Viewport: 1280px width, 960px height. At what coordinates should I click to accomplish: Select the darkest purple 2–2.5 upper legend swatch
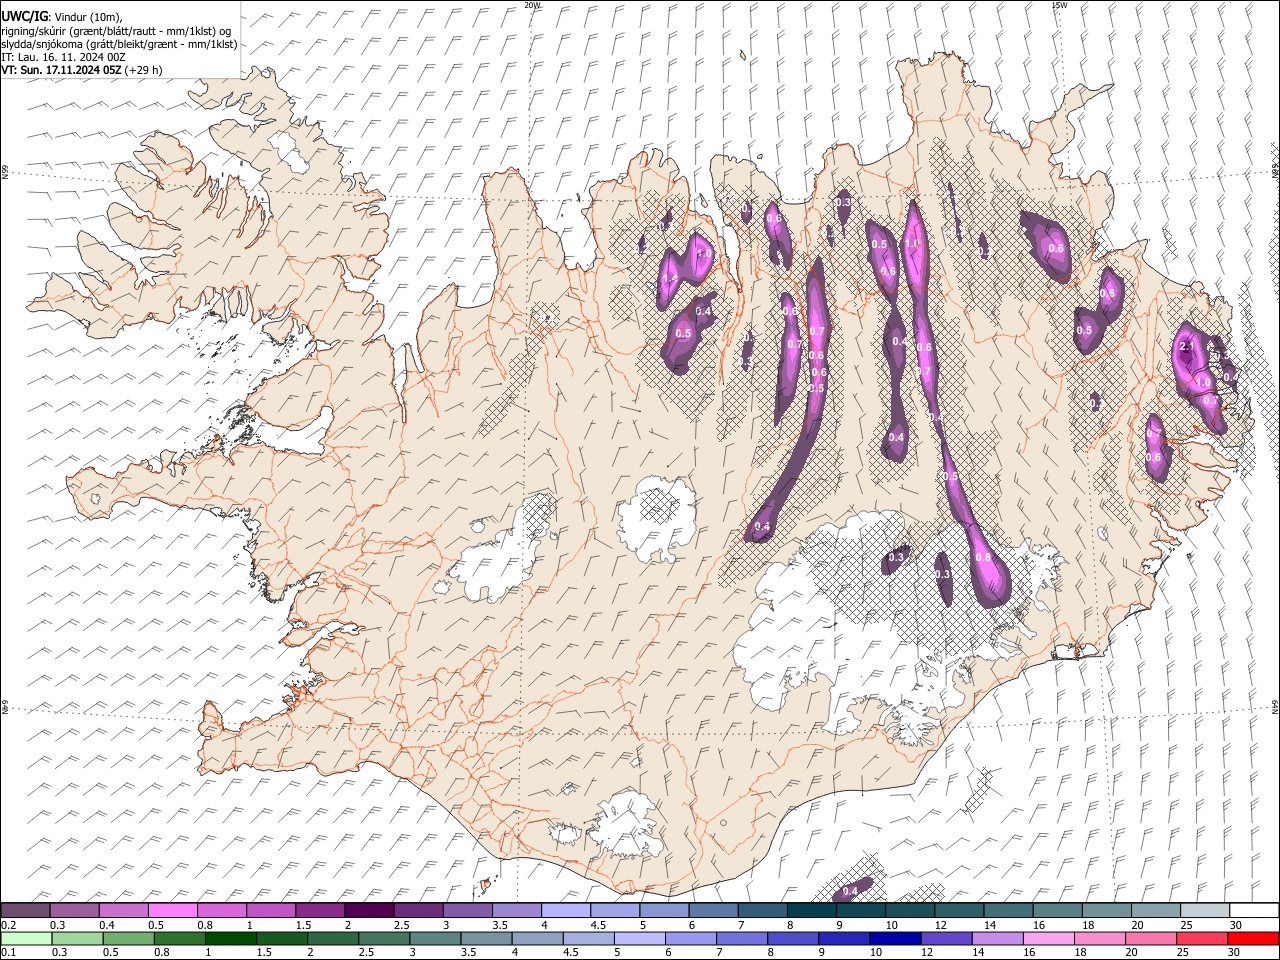tap(369, 911)
